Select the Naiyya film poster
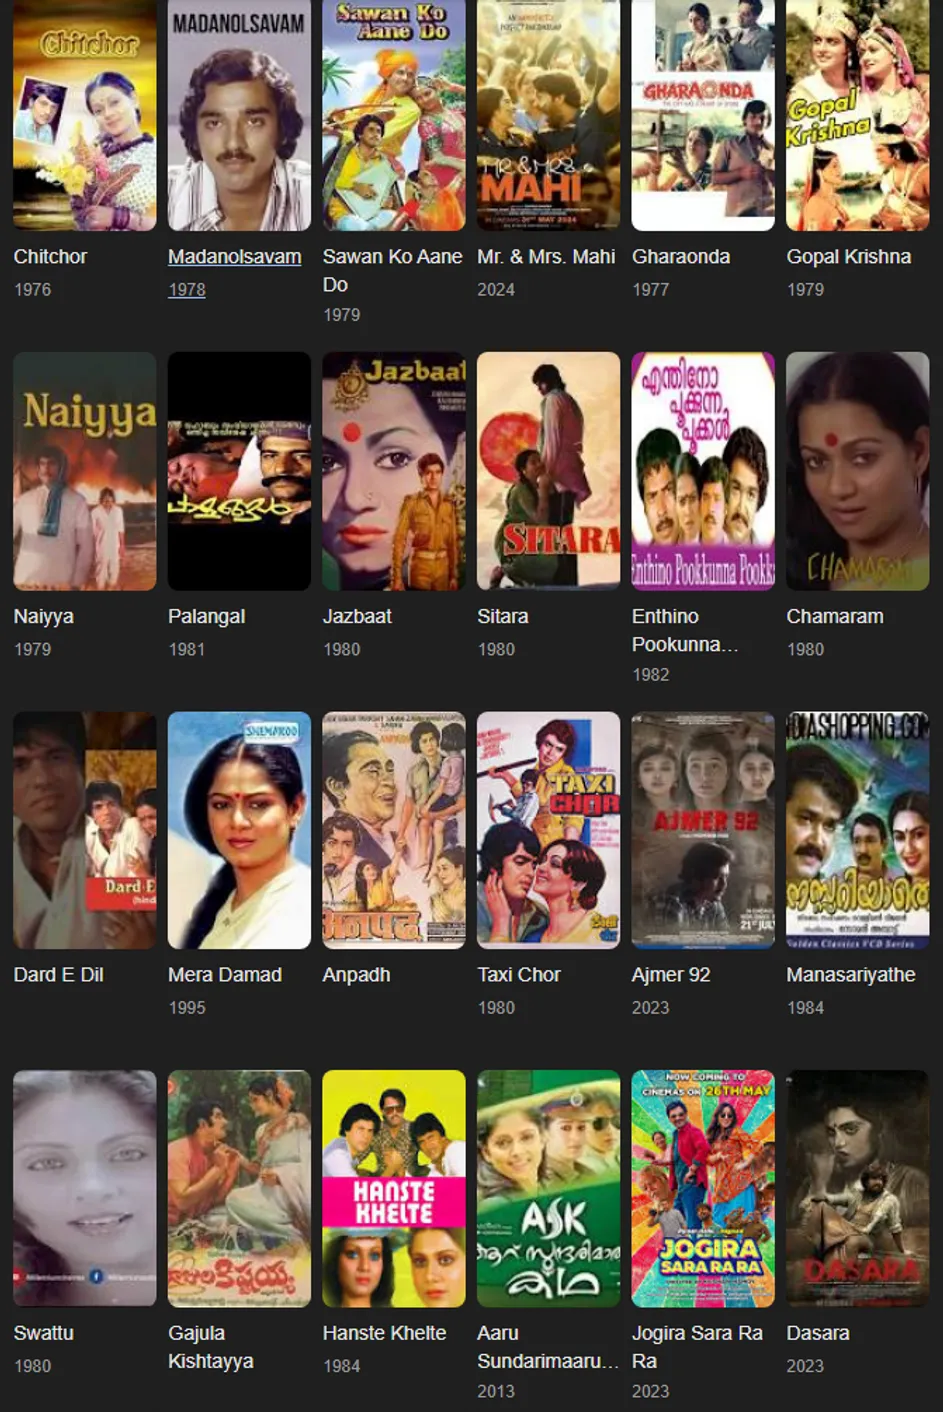Image resolution: width=943 pixels, height=1412 pixels. pyautogui.click(x=85, y=471)
